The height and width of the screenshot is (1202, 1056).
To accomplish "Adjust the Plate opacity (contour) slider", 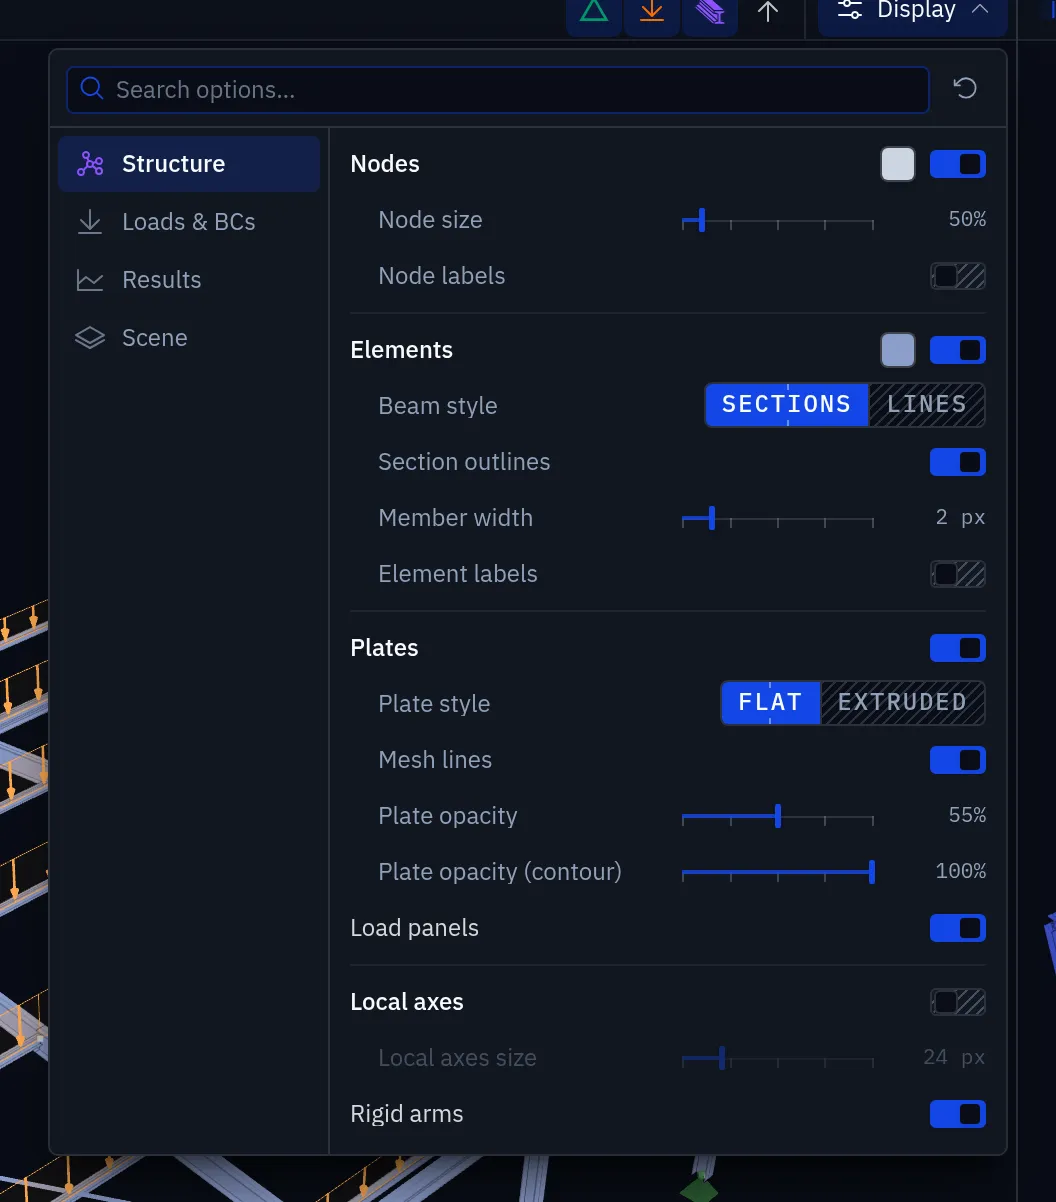I will (x=778, y=872).
